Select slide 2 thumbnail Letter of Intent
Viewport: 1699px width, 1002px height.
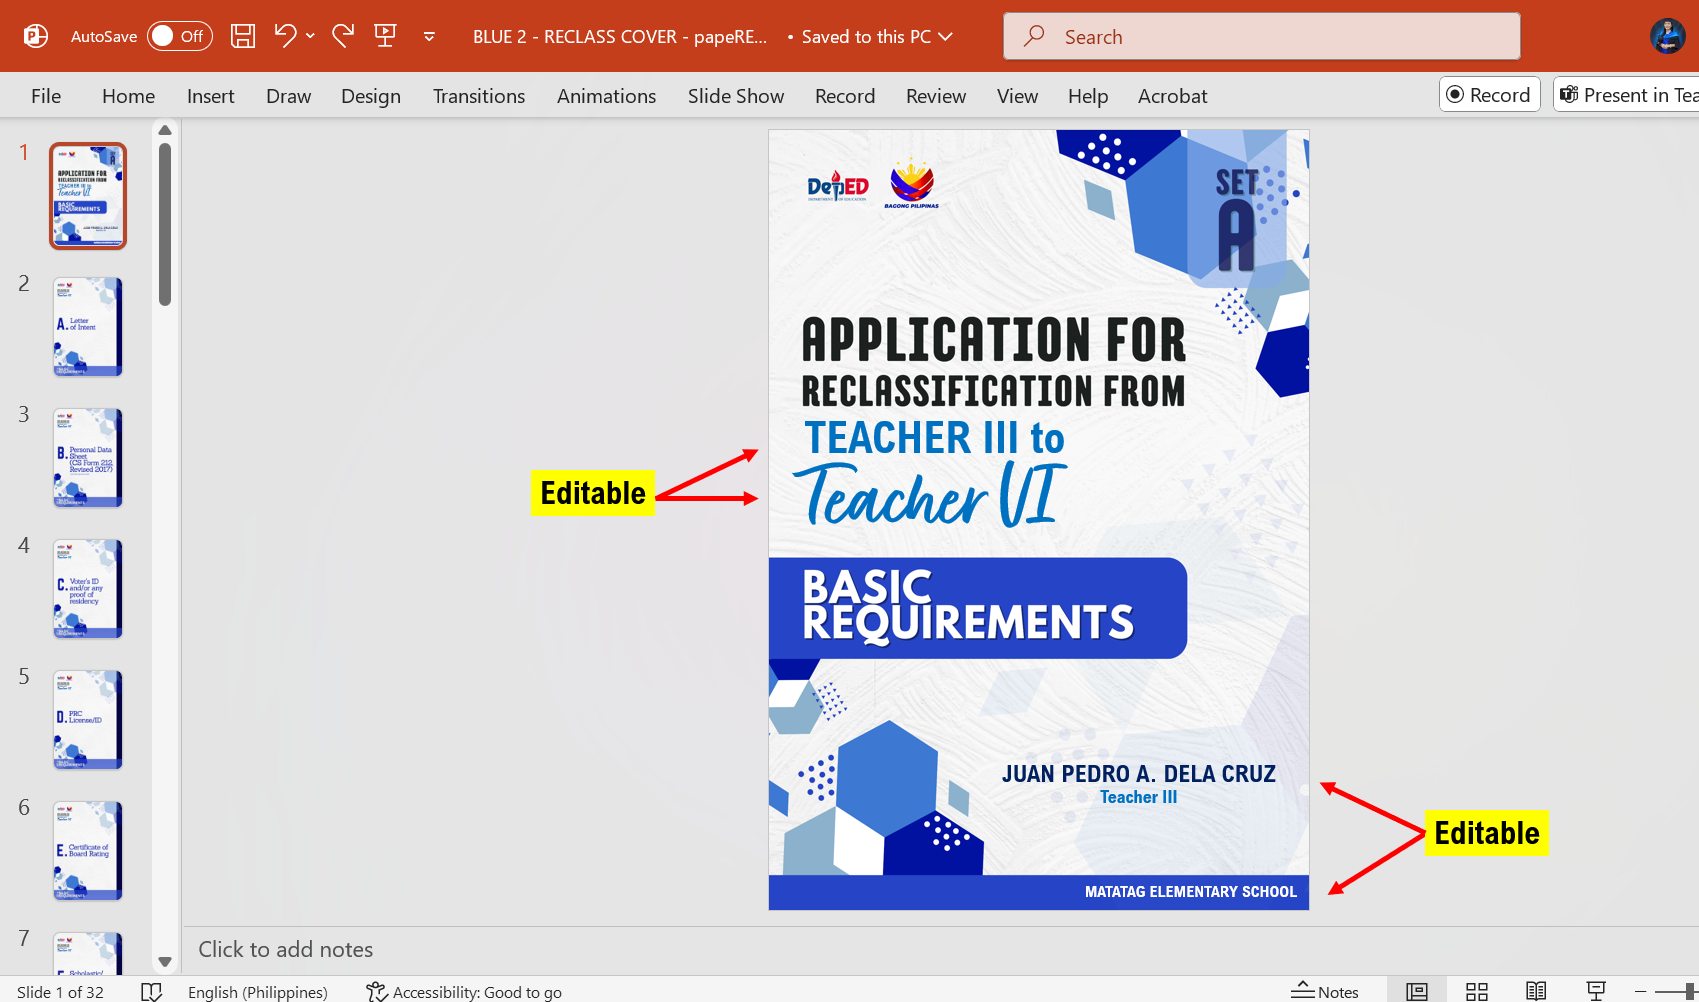(x=88, y=327)
